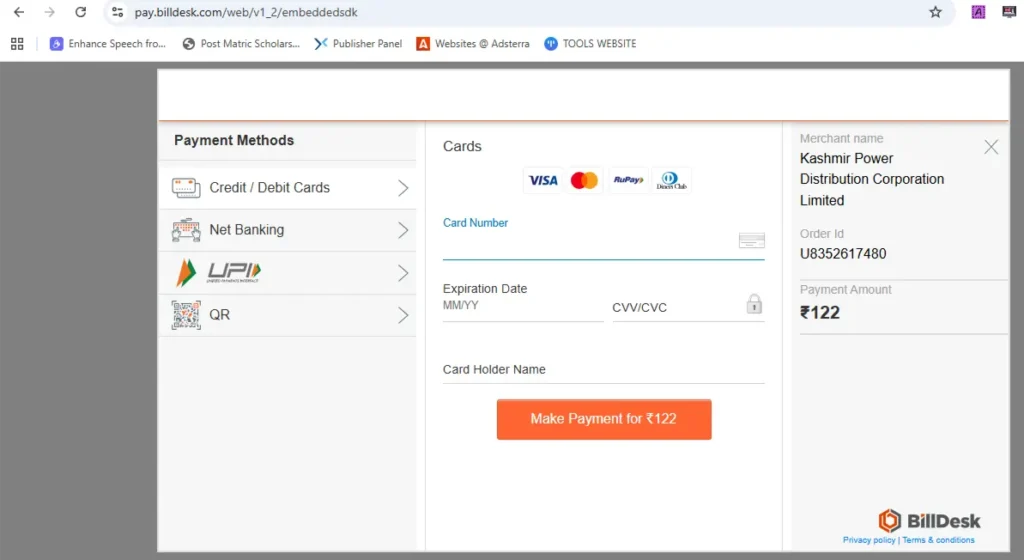Expand chevron beside QR option
1024x560 pixels.
403,315
